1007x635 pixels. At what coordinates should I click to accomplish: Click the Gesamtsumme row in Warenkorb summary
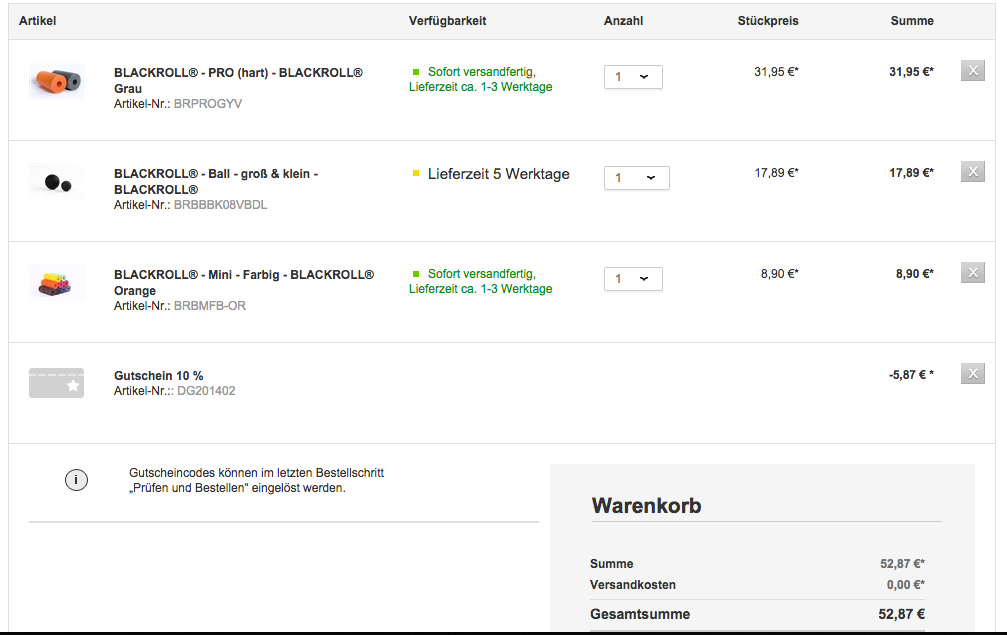tap(756, 614)
